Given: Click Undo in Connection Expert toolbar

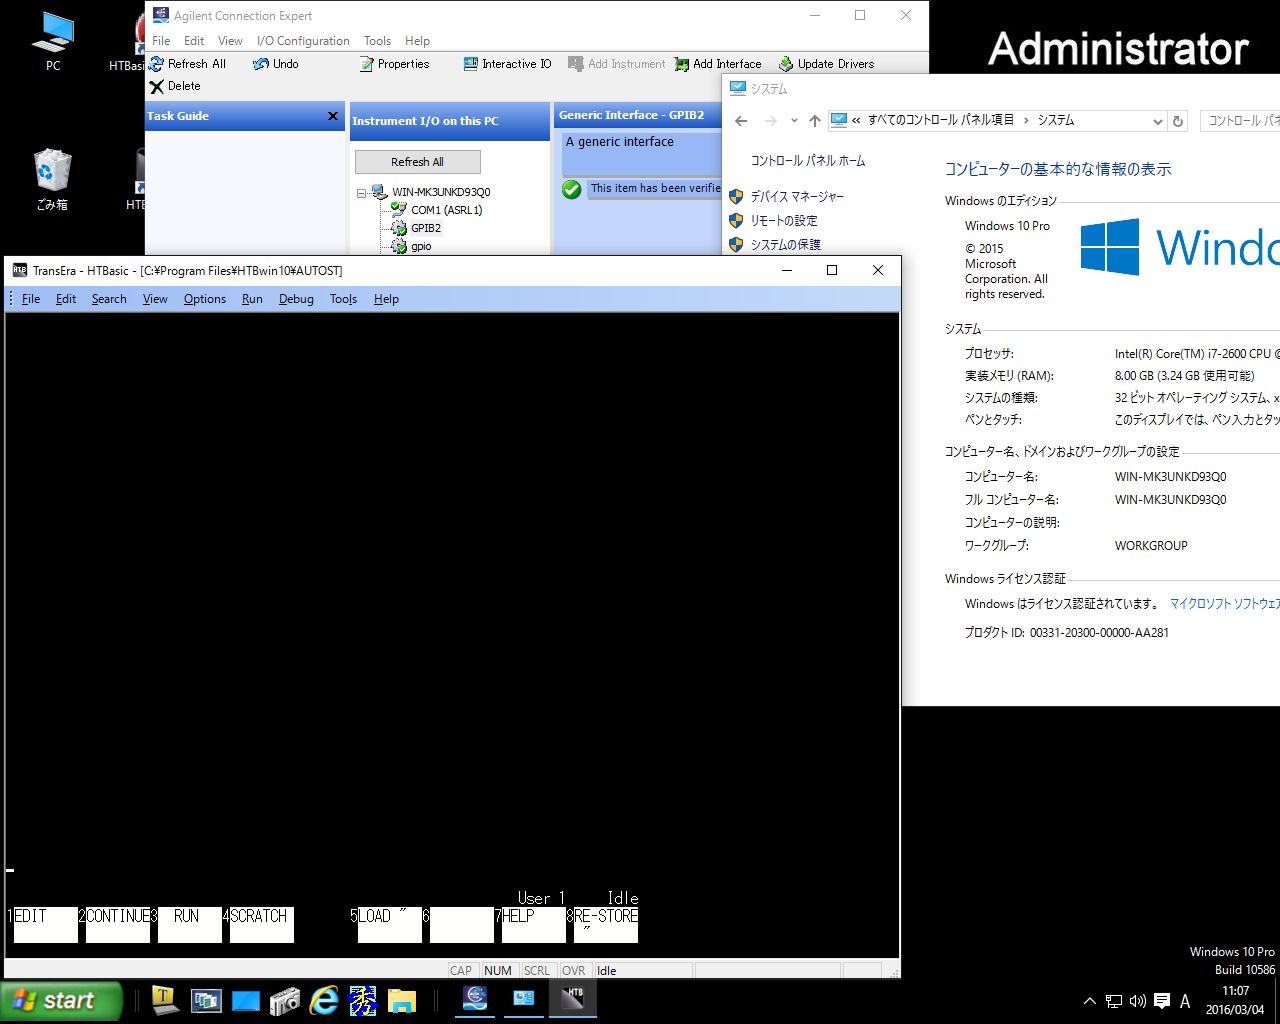Looking at the screenshot, I should pos(276,64).
